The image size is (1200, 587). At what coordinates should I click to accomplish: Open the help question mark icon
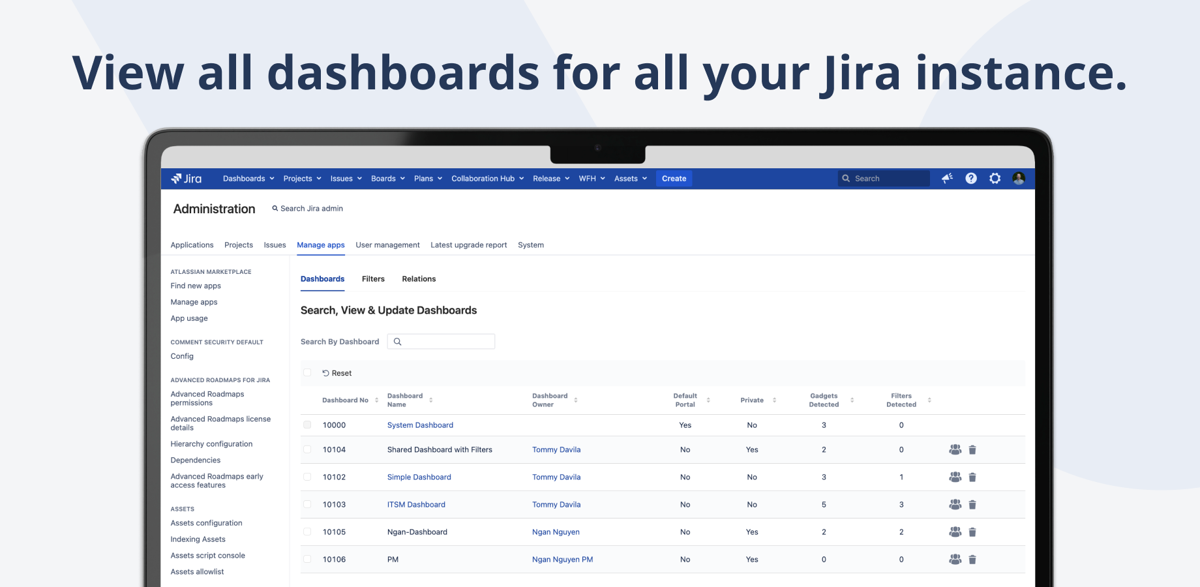point(971,179)
